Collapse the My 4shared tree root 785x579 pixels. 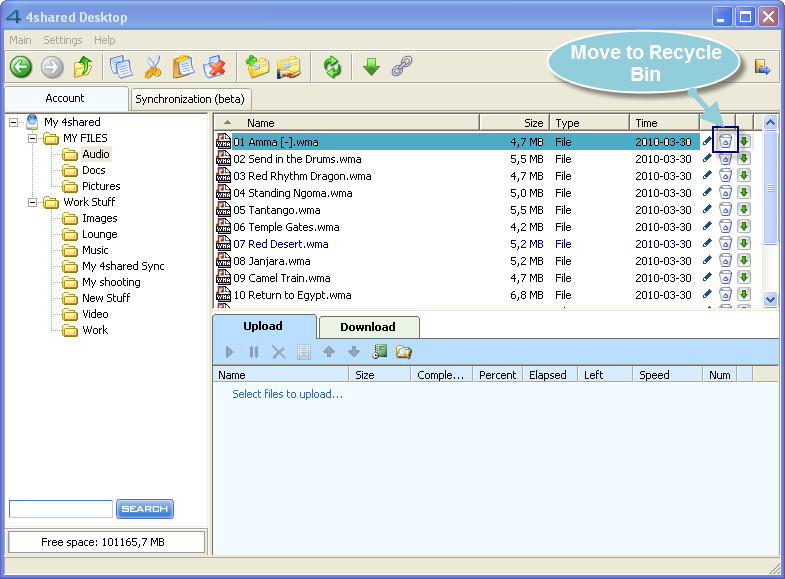(14, 122)
